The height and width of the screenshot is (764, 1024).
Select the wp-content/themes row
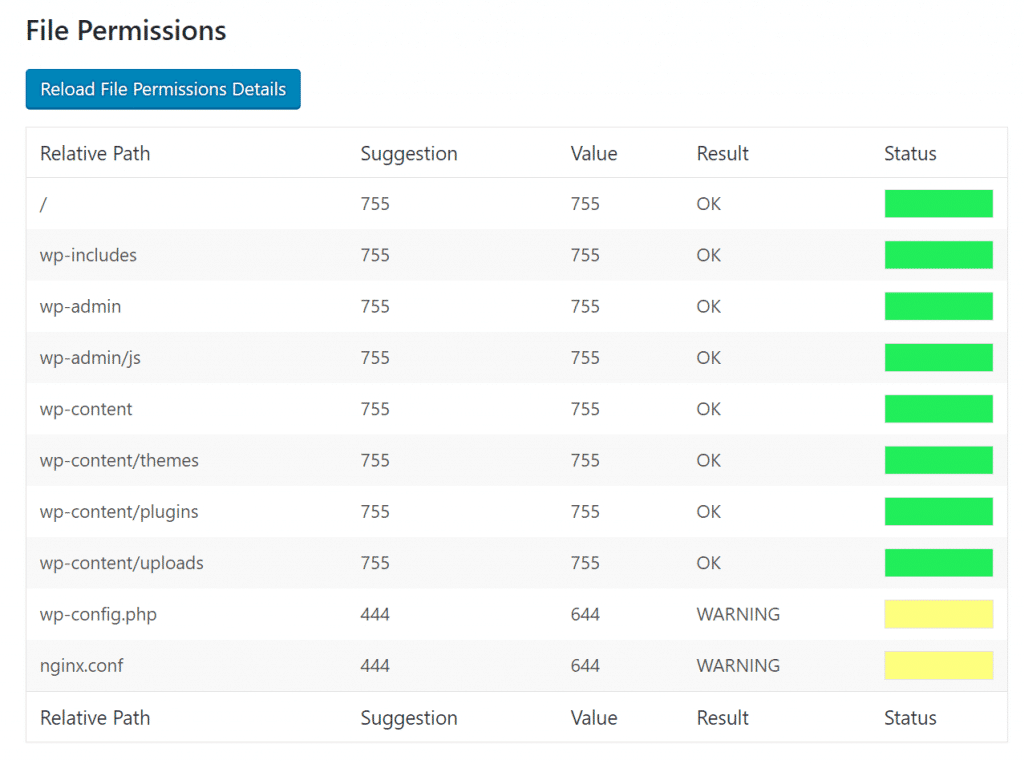tap(119, 460)
